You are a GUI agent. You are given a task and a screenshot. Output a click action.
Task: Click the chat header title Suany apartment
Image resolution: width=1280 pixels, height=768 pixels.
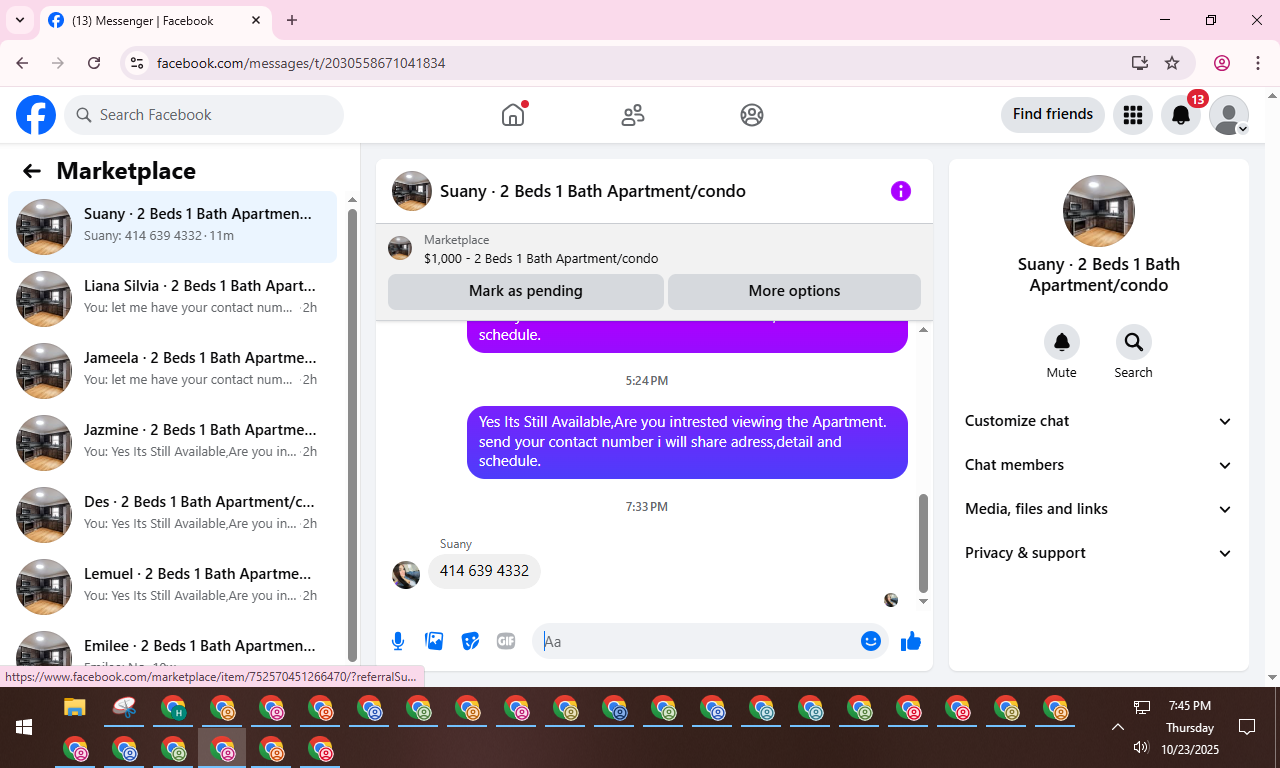coord(593,191)
